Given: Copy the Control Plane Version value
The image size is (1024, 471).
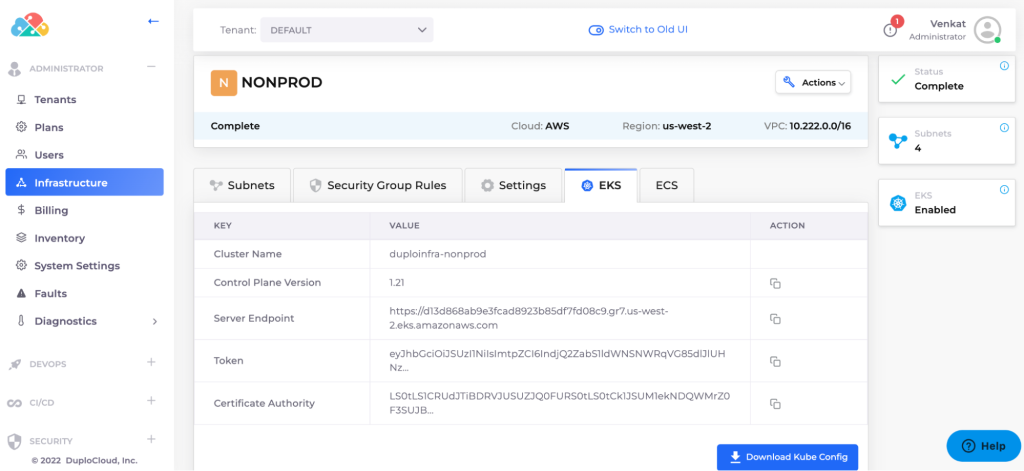Looking at the screenshot, I should pos(774,283).
